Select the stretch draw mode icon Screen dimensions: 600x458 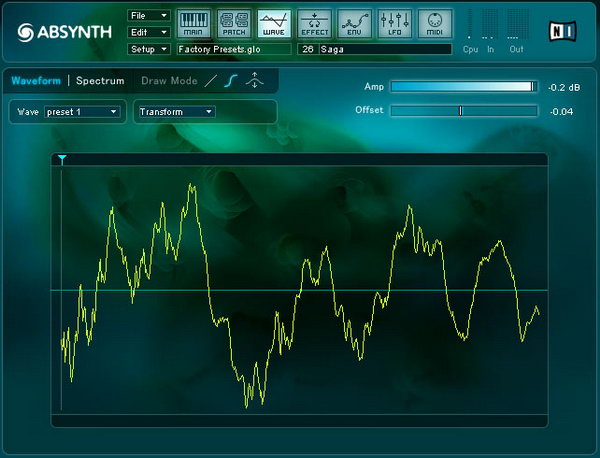[x=254, y=80]
